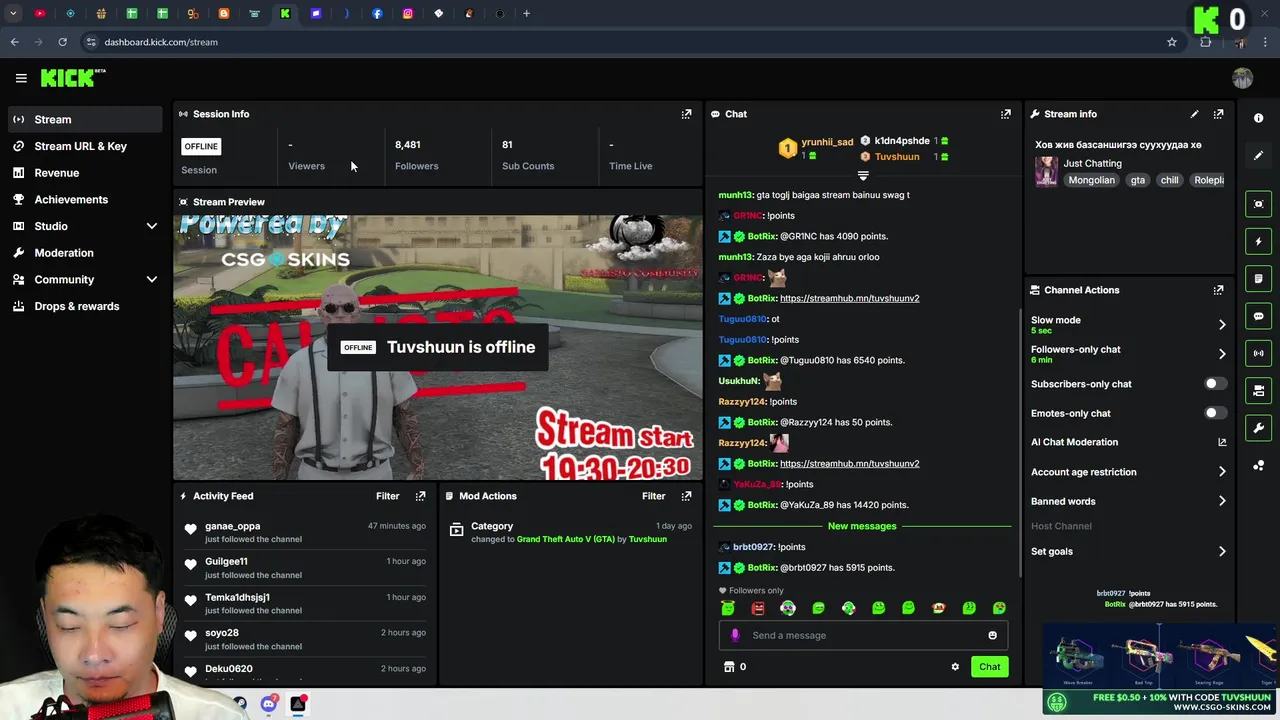Open a new browser tab
1280x720 pixels.
point(527,13)
